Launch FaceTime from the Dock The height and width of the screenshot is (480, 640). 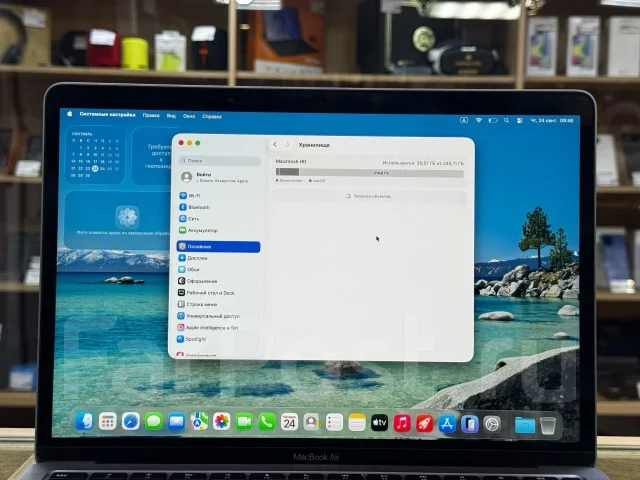click(244, 422)
